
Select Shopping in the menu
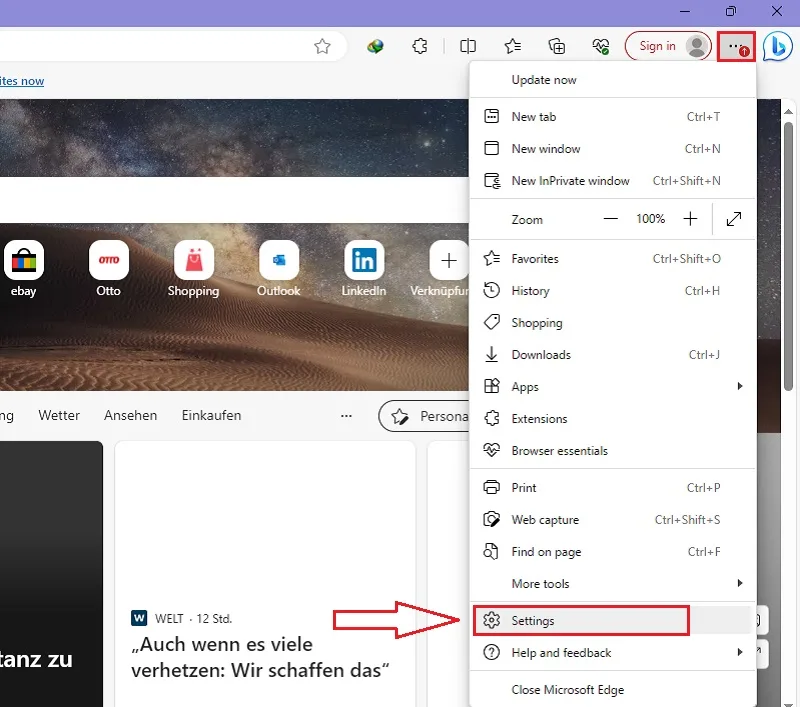[x=612, y=323]
